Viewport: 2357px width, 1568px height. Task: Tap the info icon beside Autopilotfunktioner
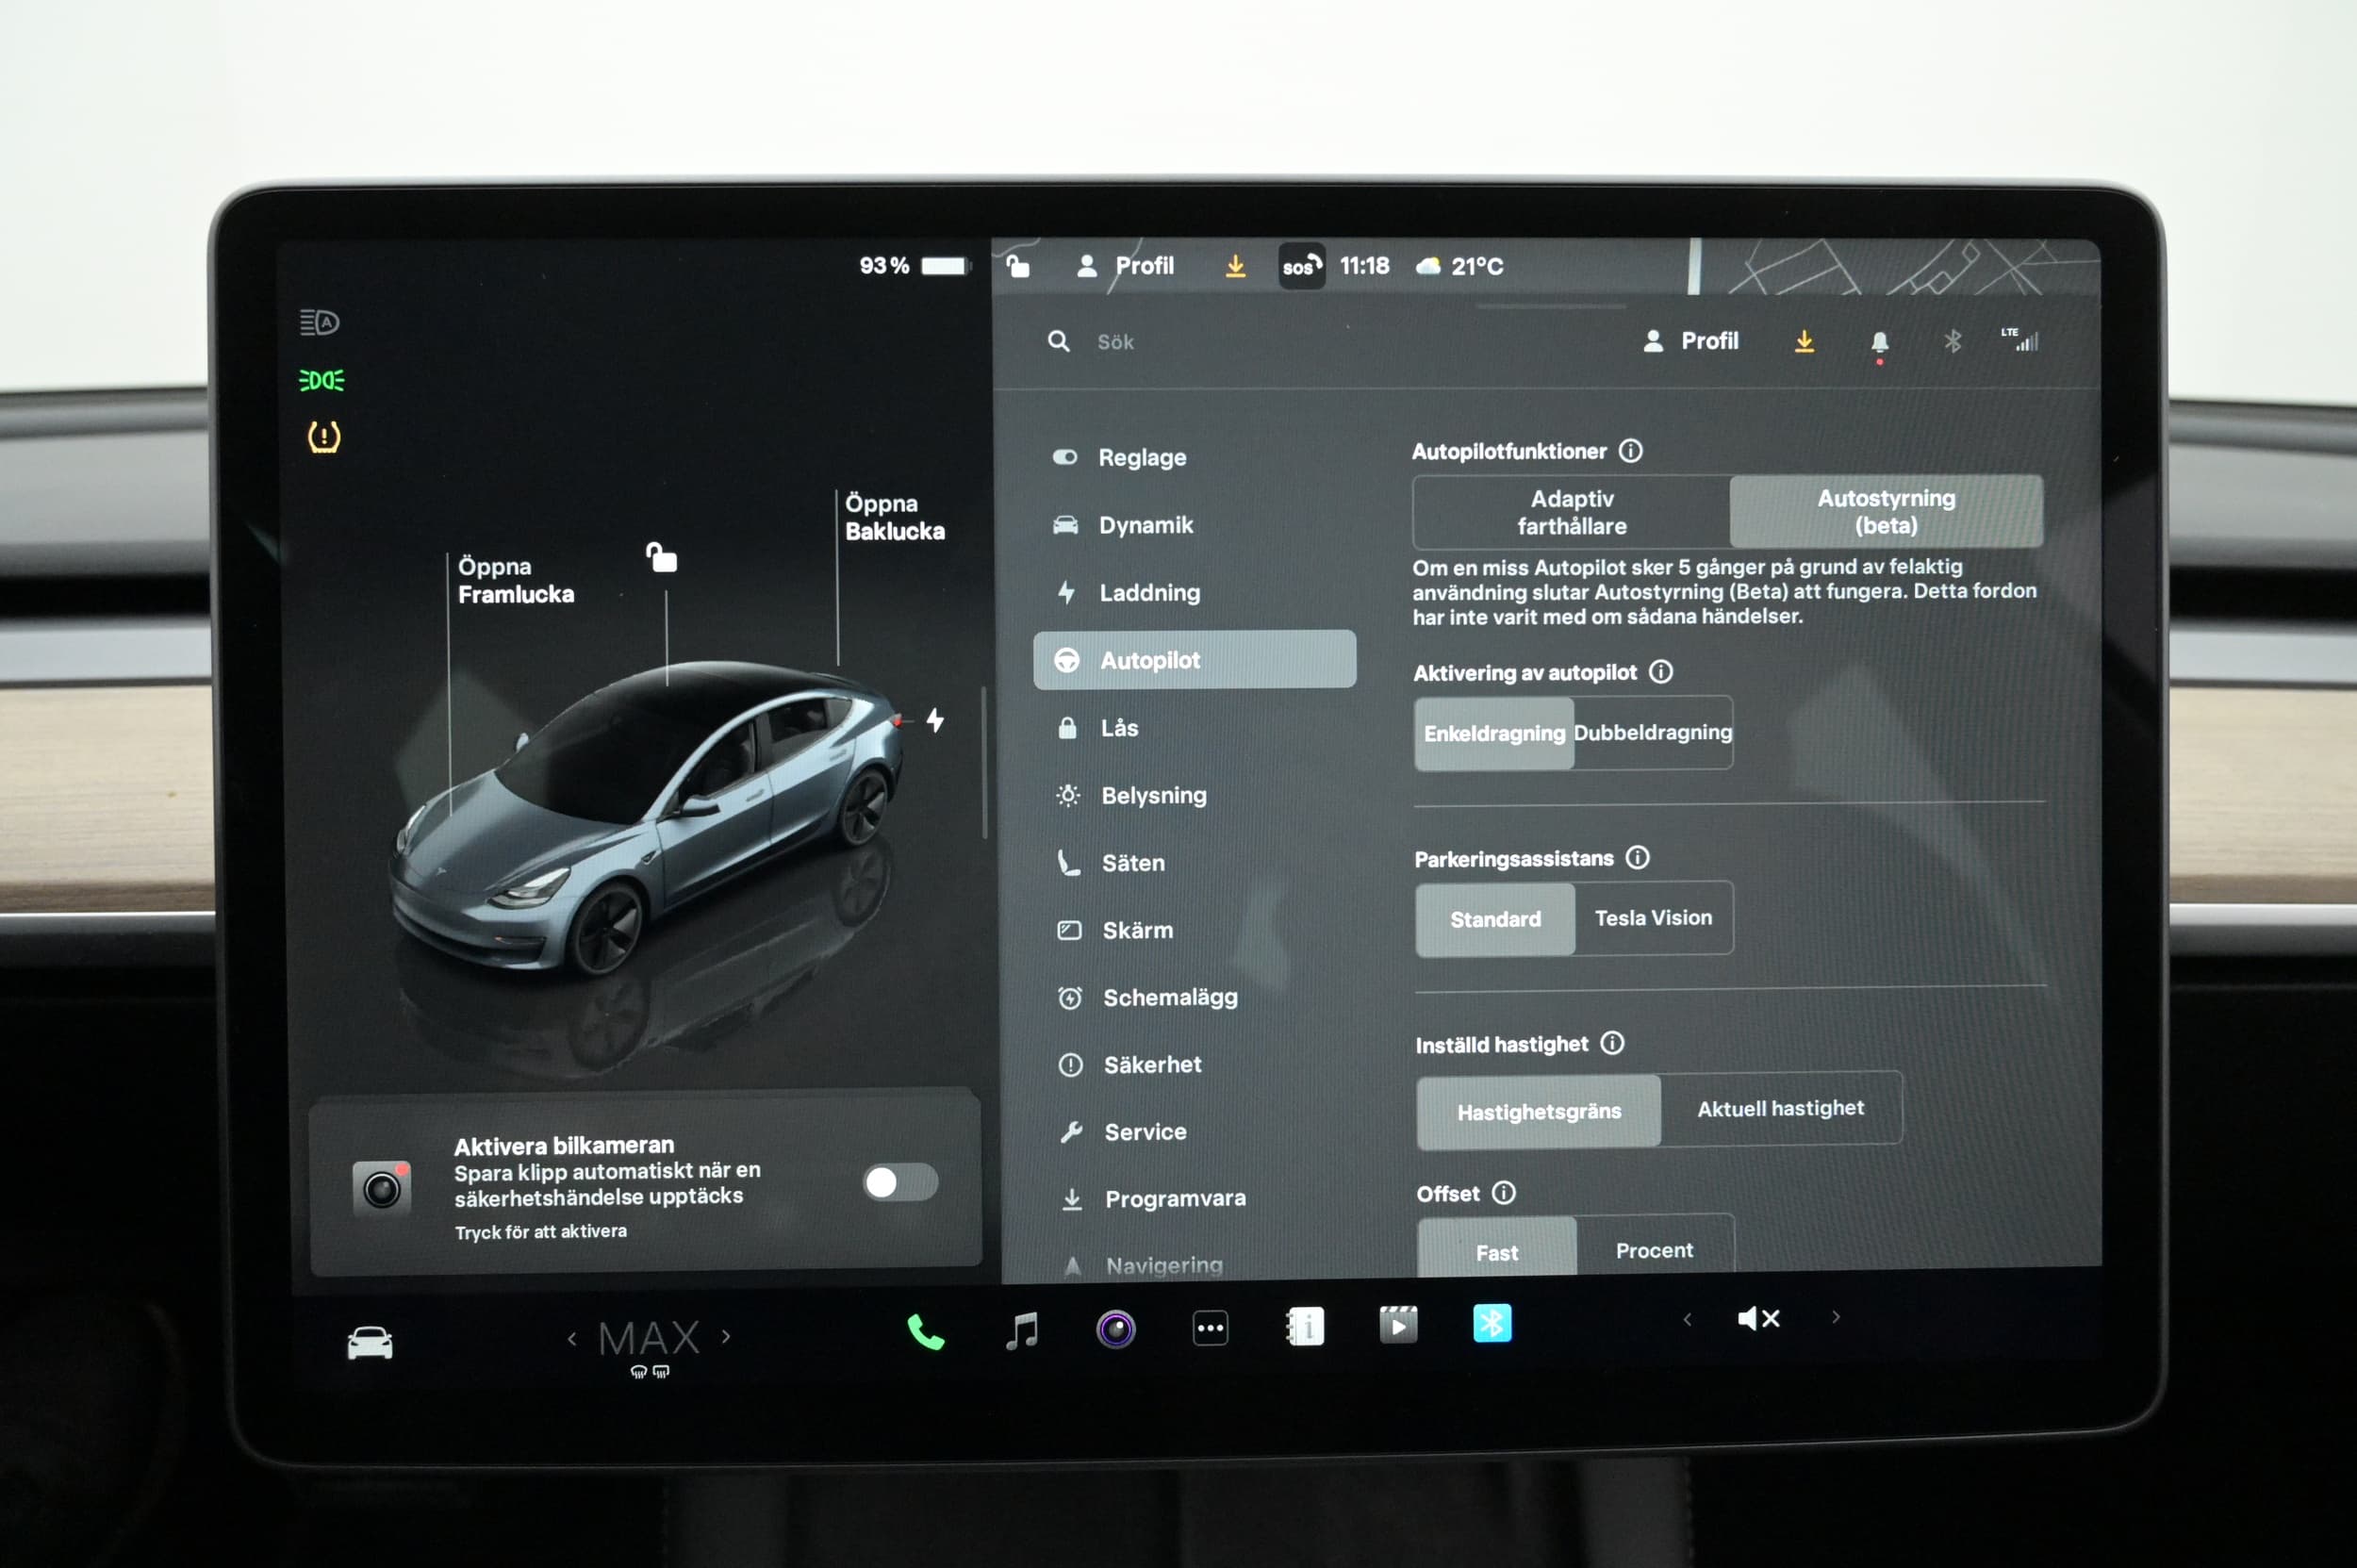pyautogui.click(x=1631, y=450)
